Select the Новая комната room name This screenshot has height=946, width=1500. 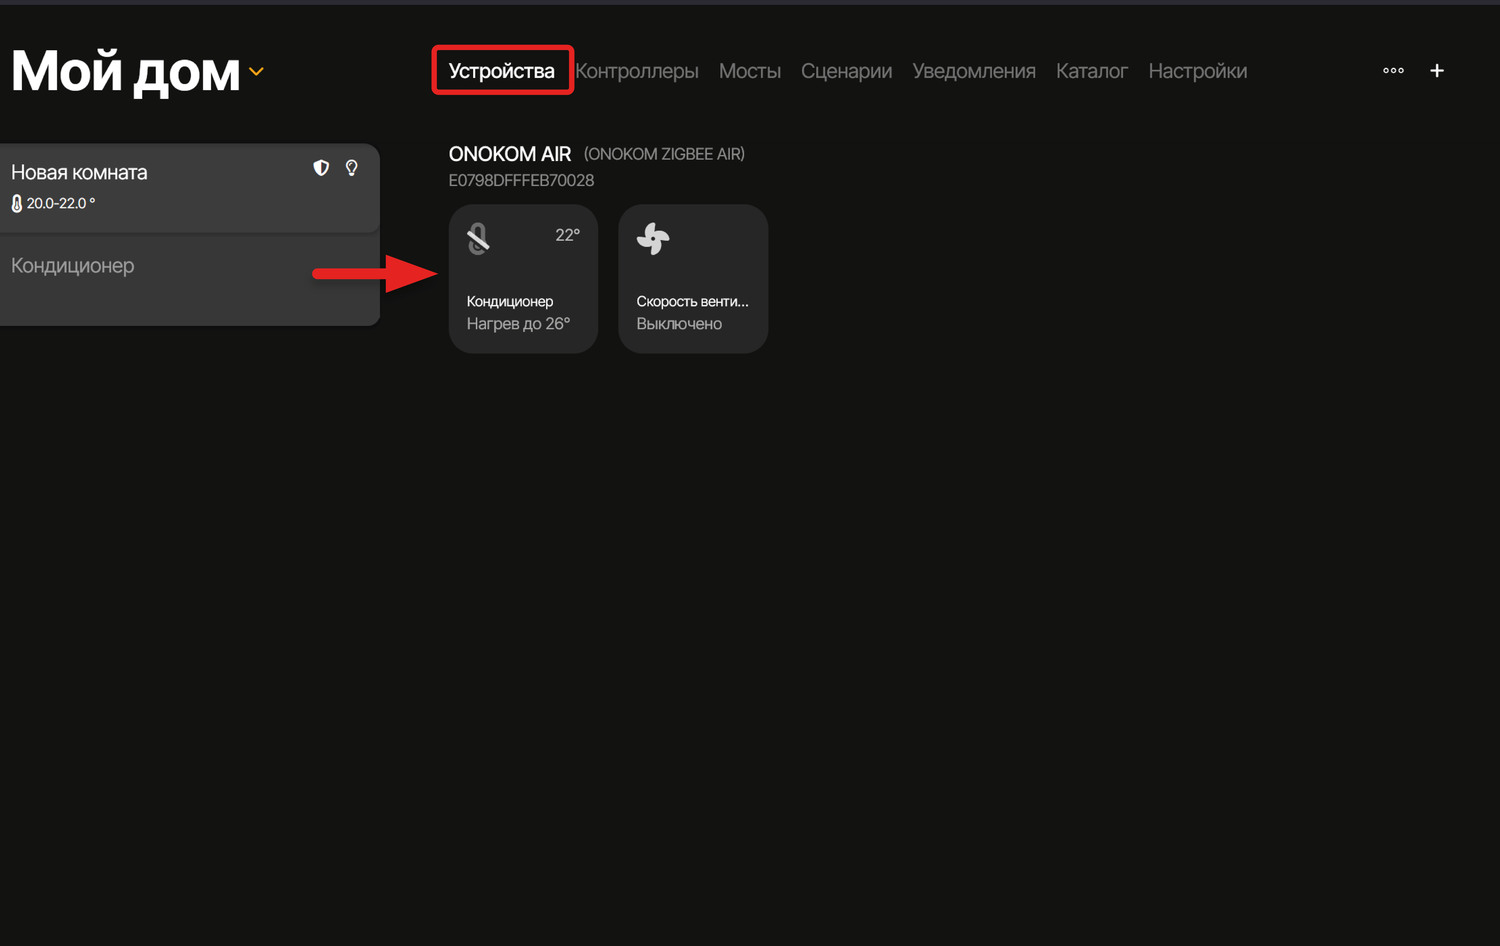79,172
